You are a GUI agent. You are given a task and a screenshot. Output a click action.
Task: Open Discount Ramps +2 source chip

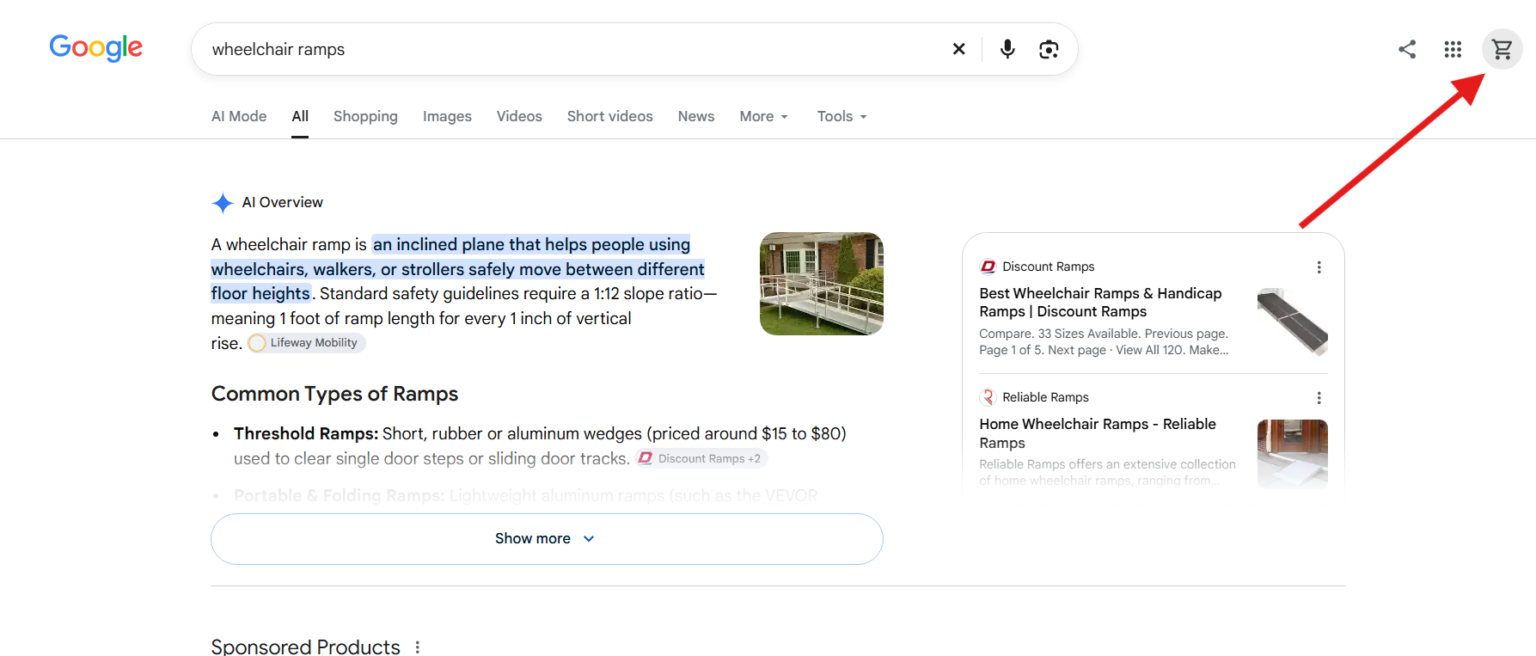[x=701, y=459]
